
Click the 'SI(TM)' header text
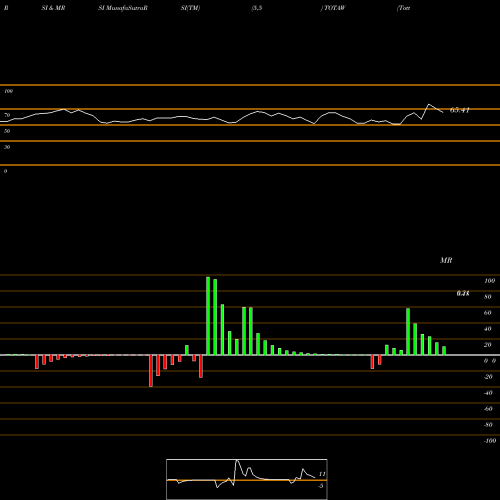click(190, 8)
